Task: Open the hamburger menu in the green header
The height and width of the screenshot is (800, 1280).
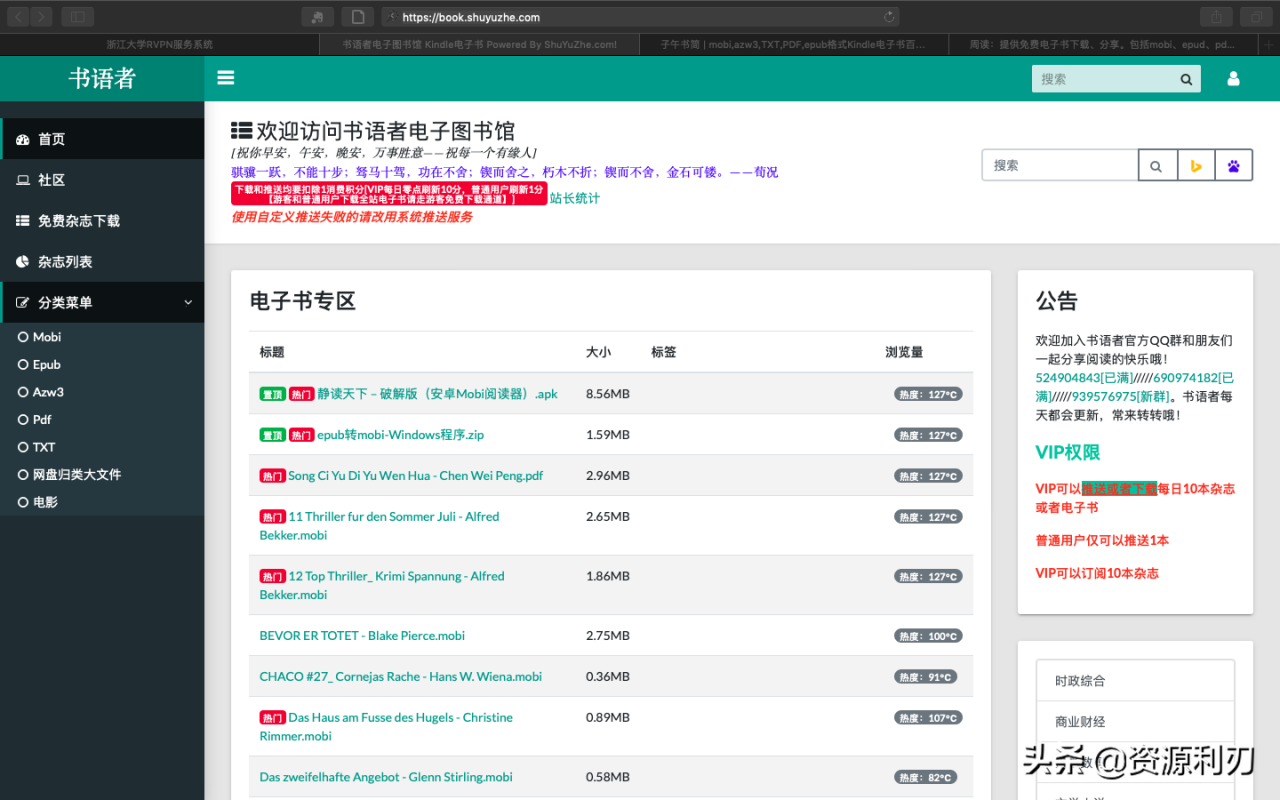Action: (x=225, y=77)
